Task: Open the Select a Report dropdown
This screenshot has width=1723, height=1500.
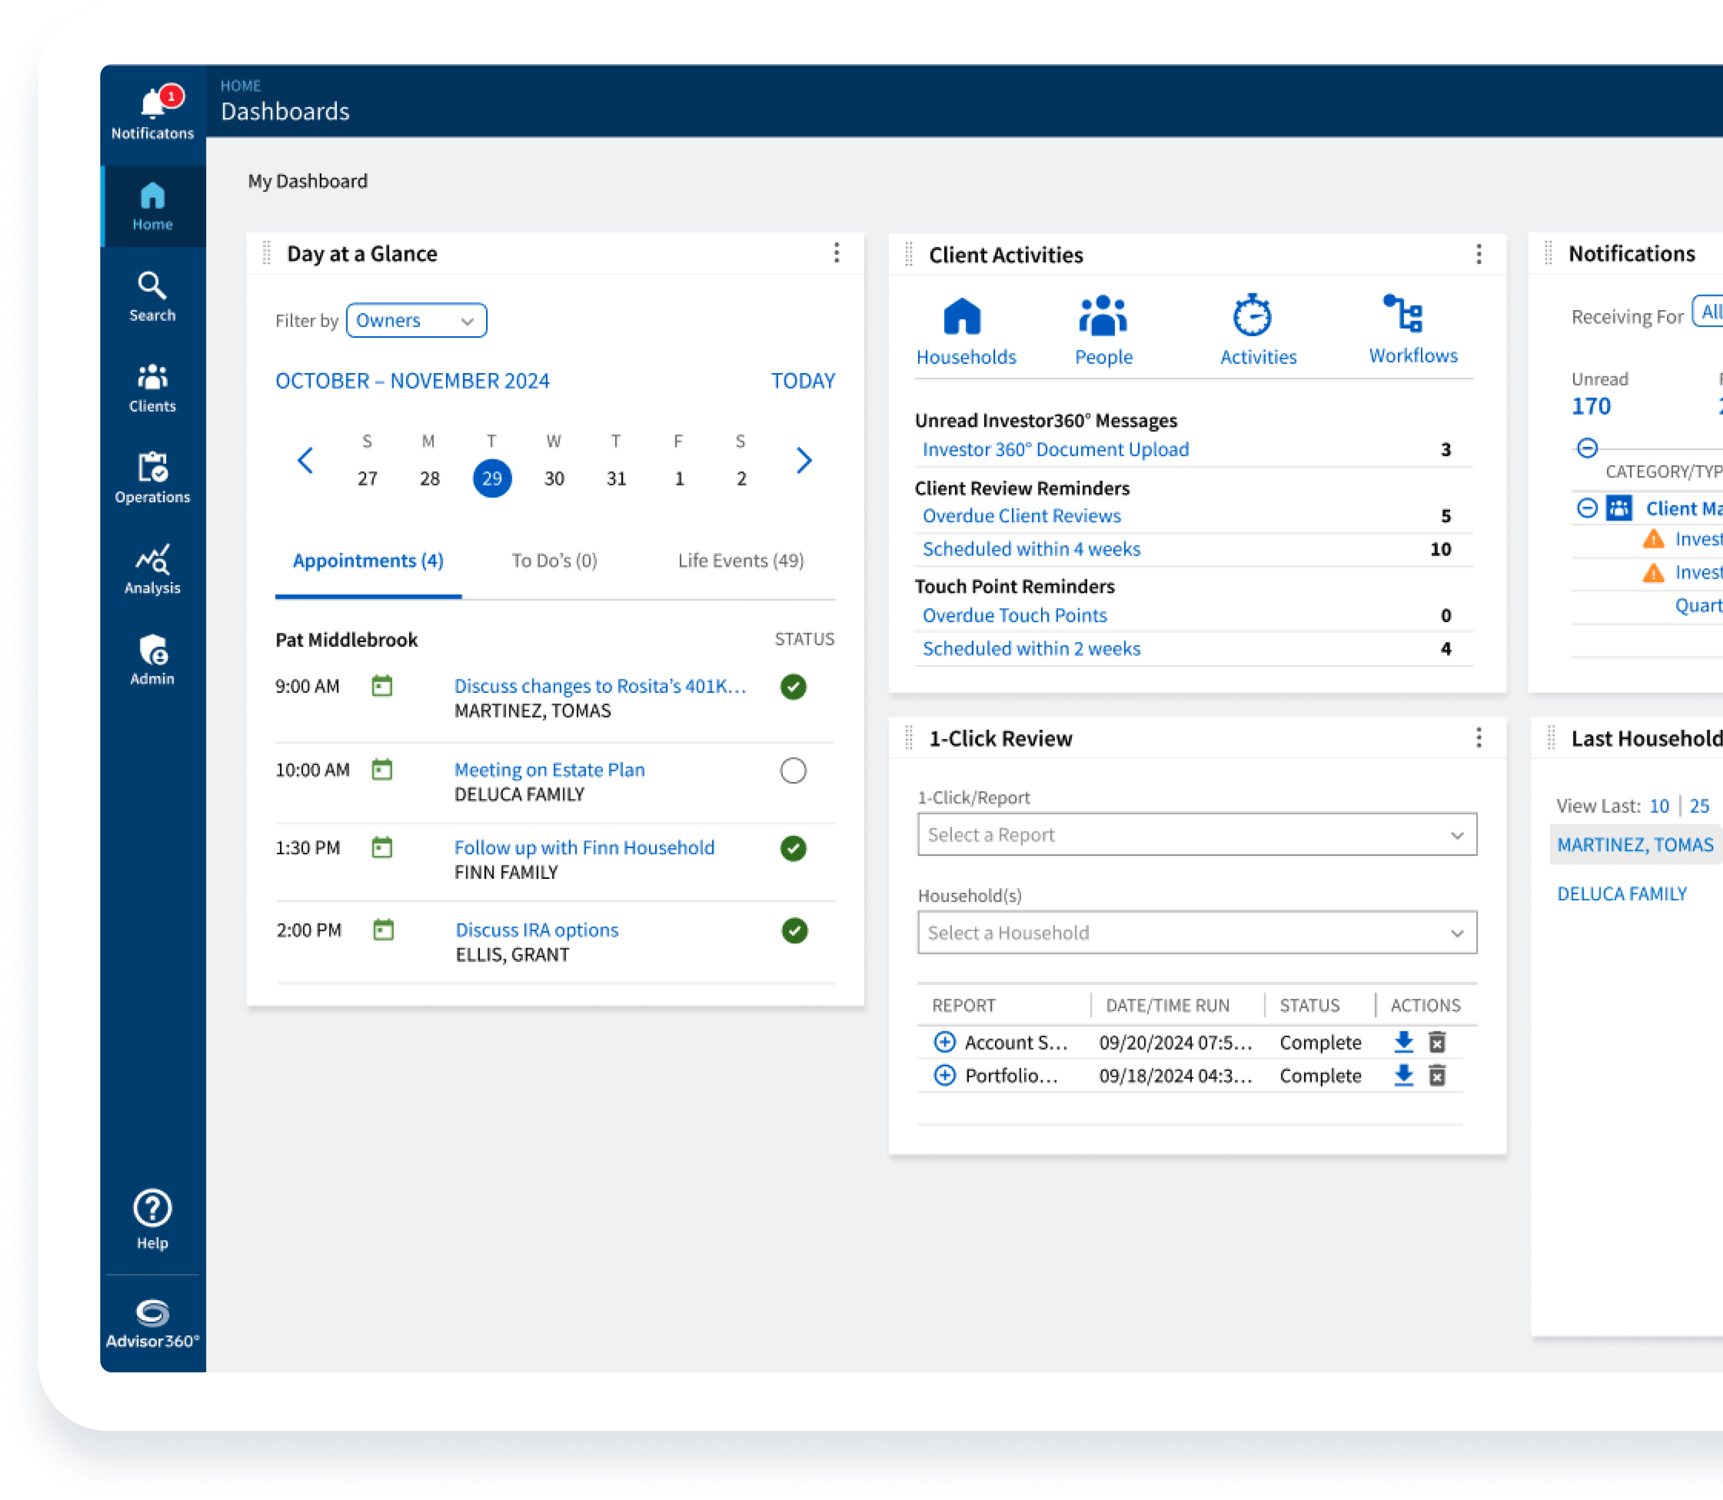Action: coord(1196,835)
